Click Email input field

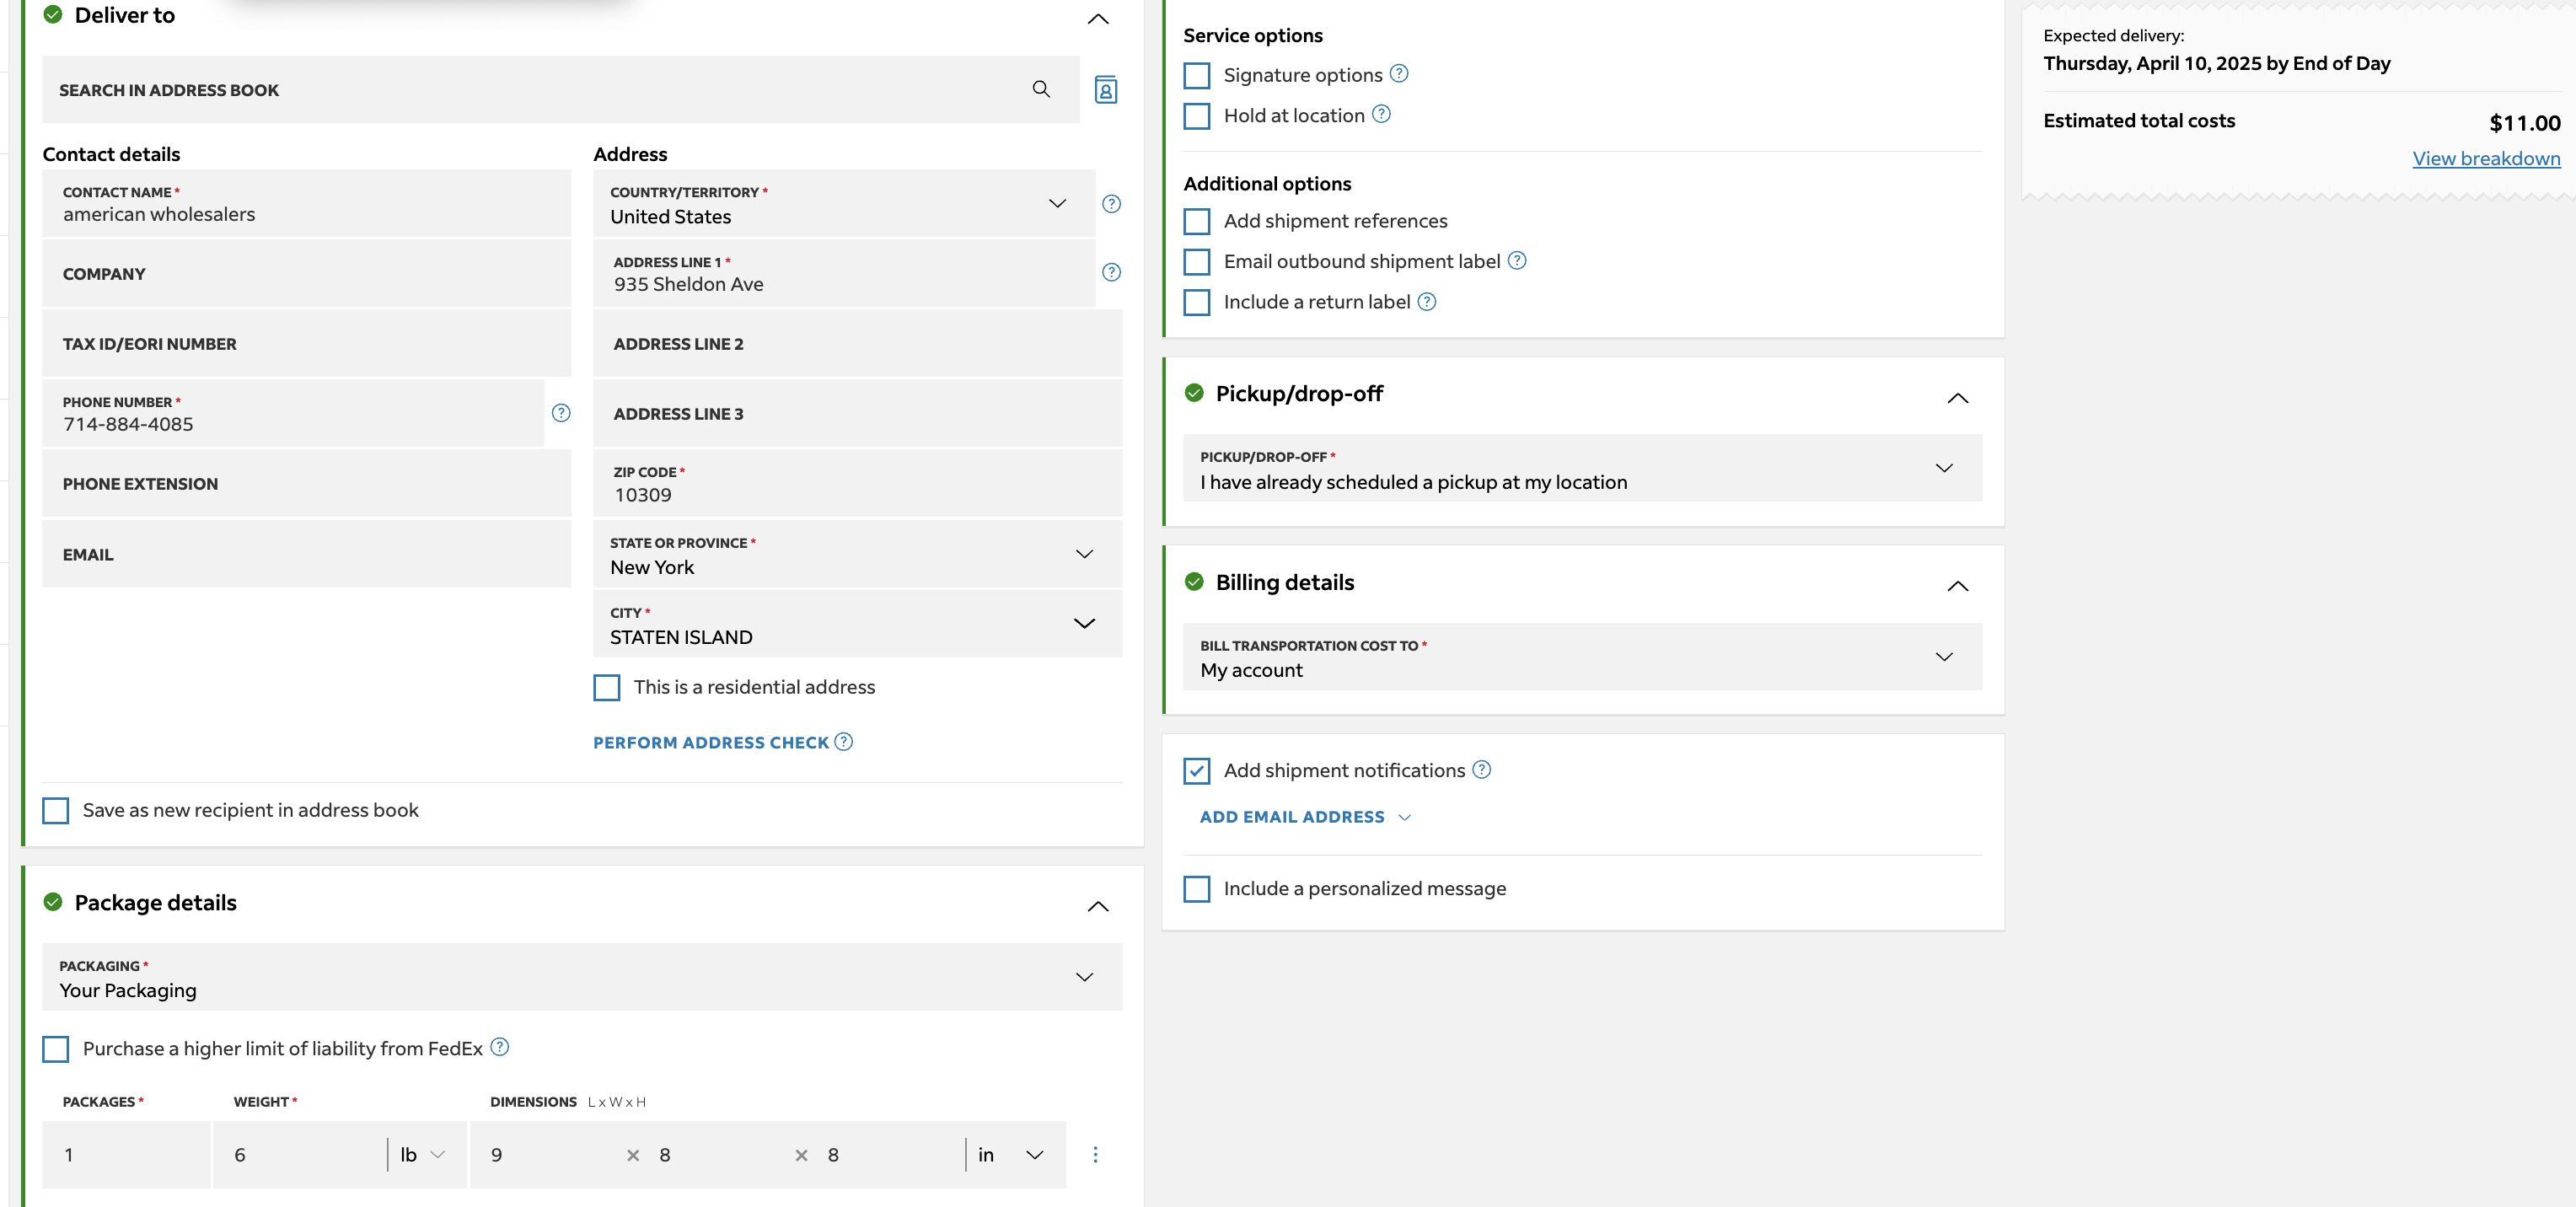click(306, 554)
